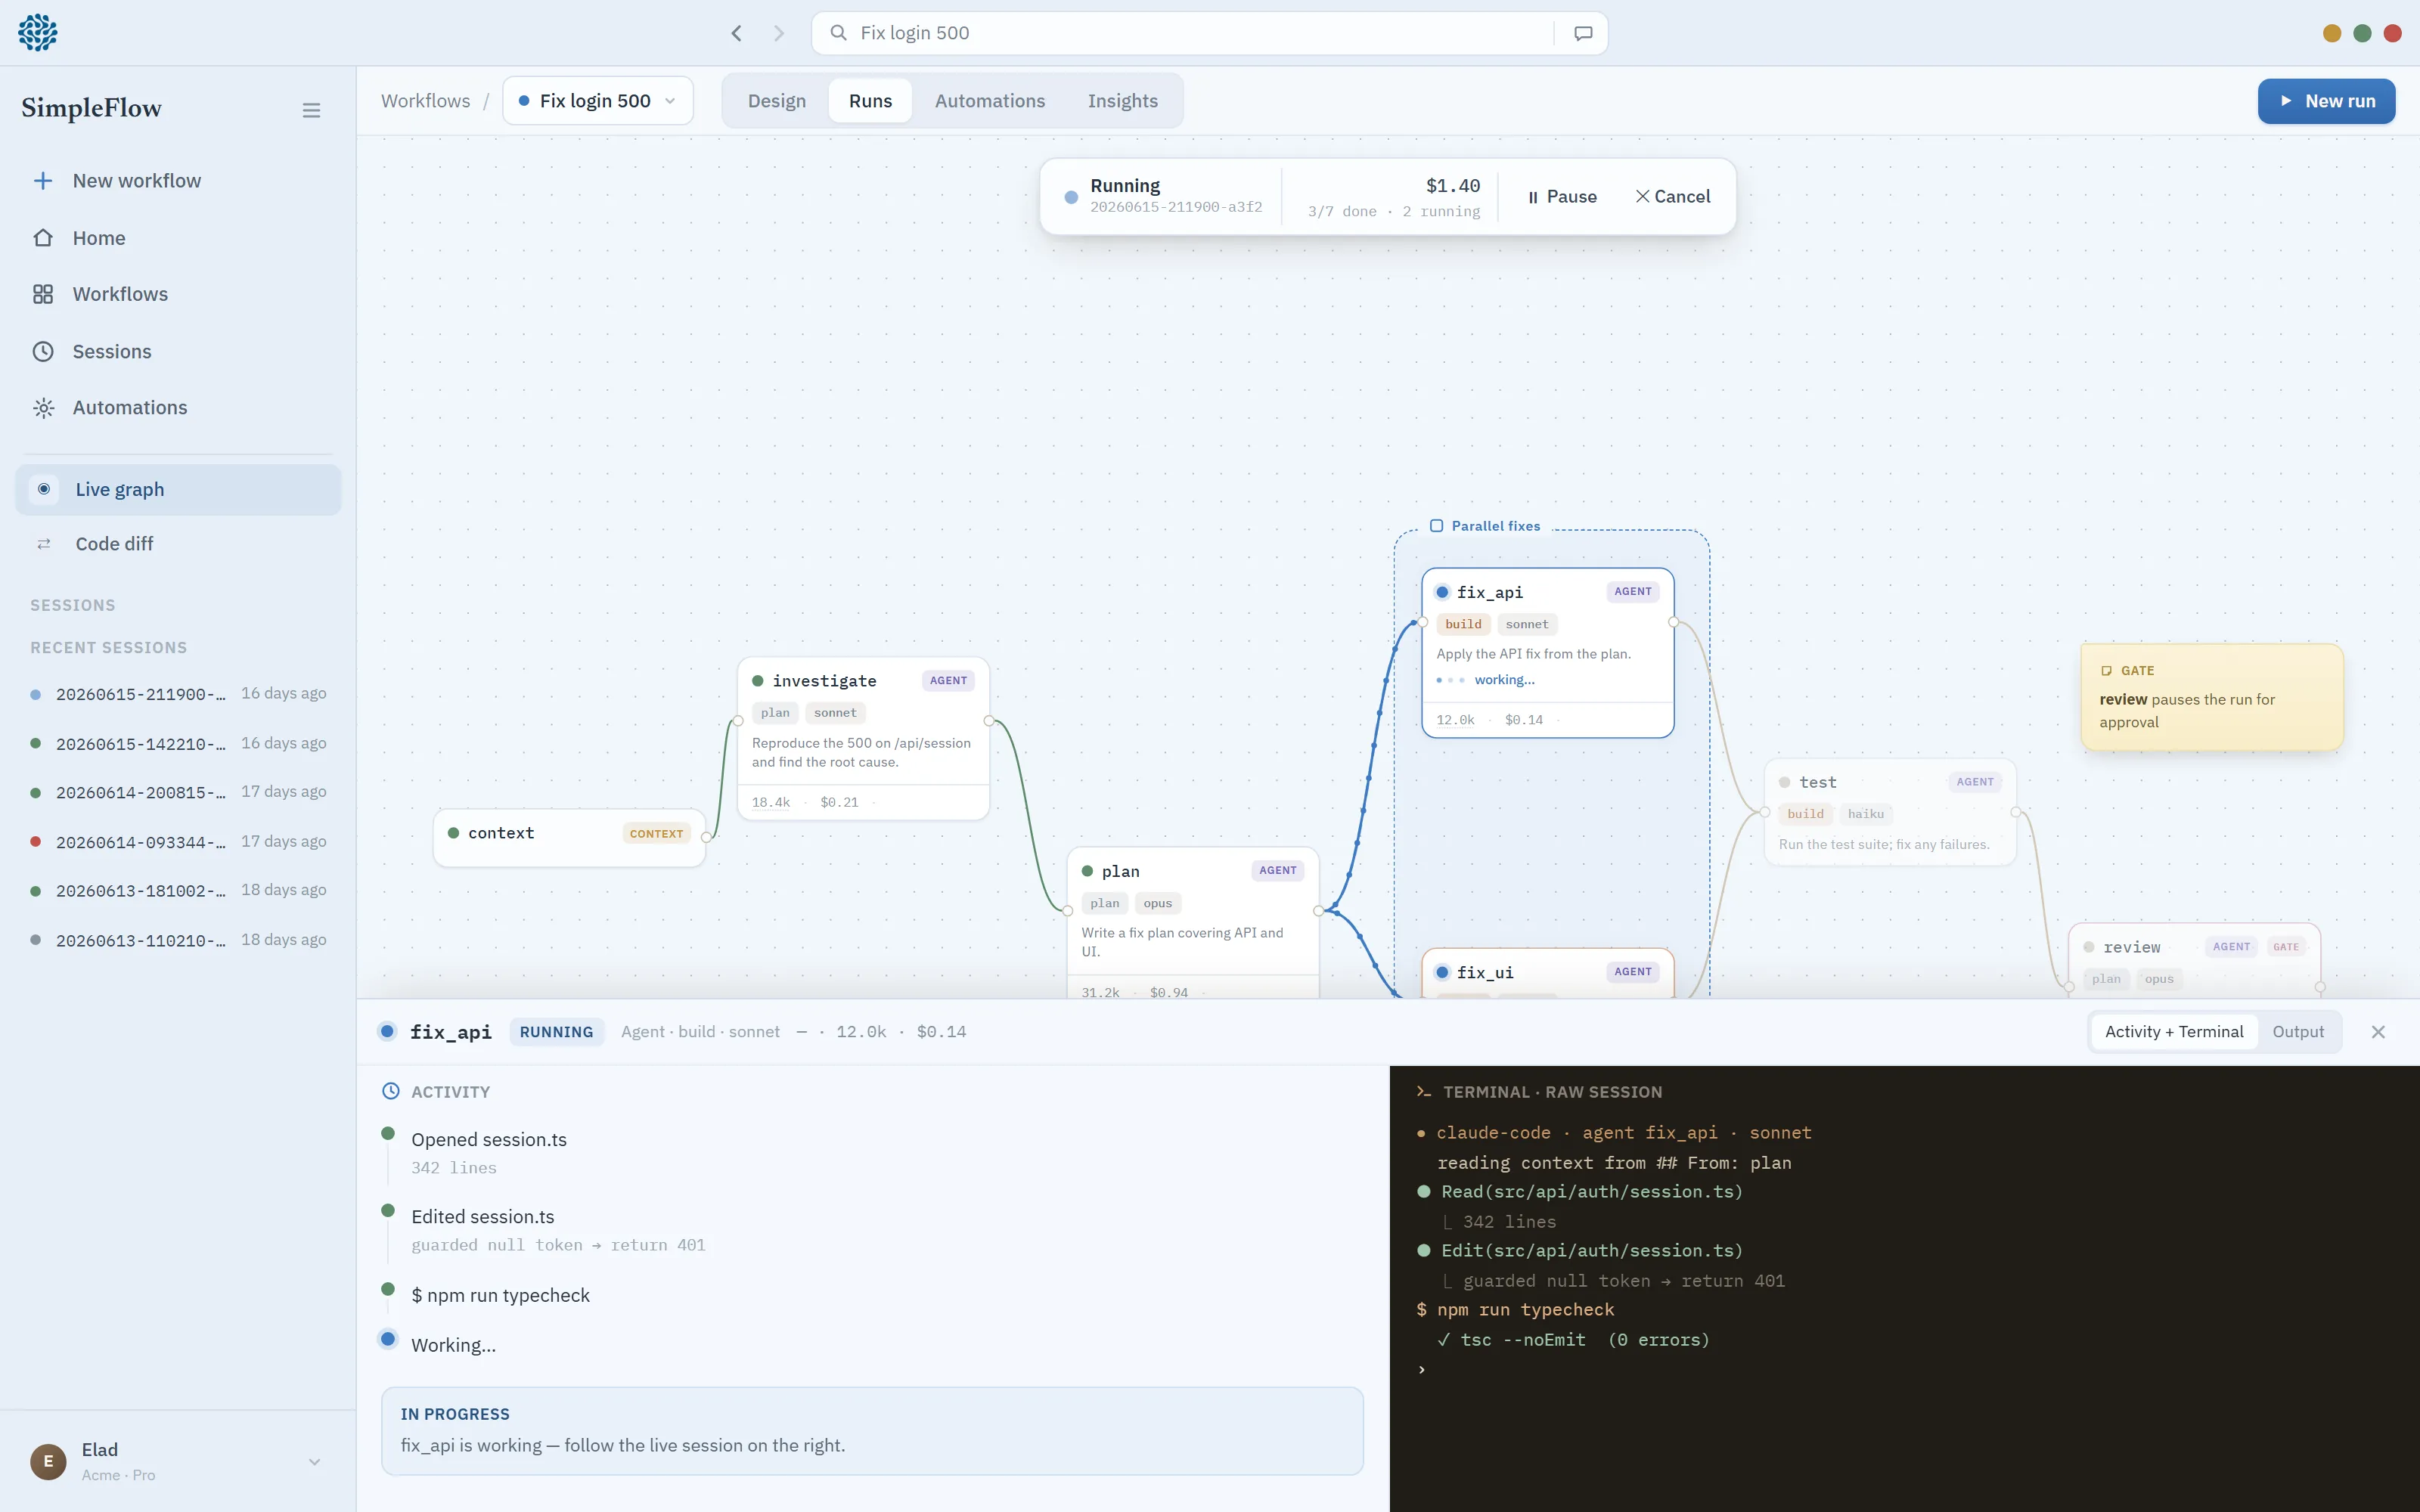The width and height of the screenshot is (2420, 1512).
Task: Select Code diff view
Action: click(178, 544)
